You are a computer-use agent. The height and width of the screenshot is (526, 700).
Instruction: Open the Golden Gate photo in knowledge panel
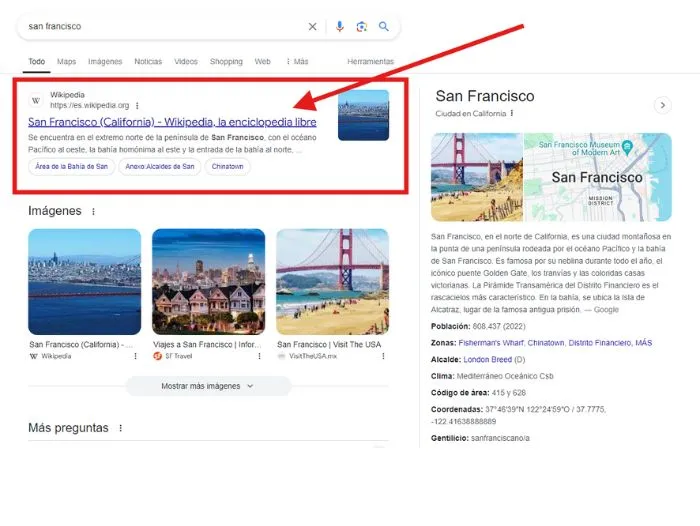tap(477, 177)
